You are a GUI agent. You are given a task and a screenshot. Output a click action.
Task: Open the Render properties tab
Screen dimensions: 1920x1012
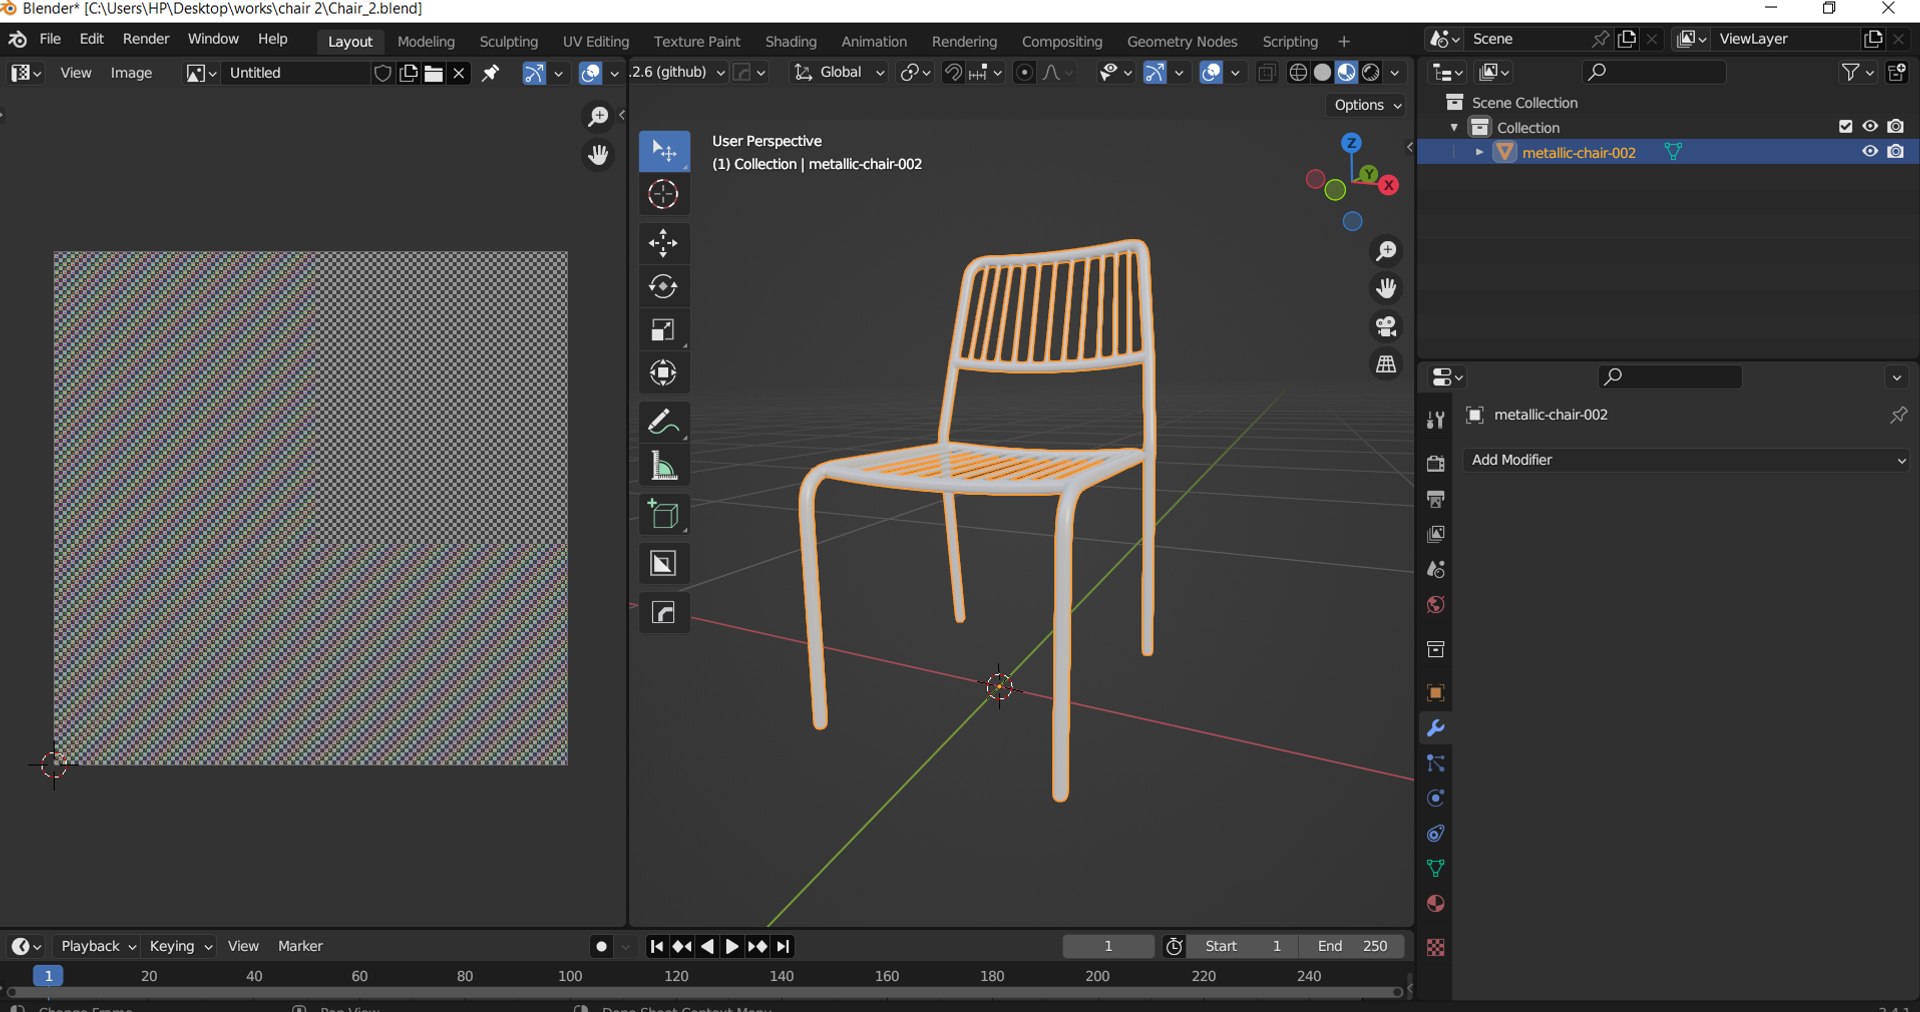coord(1435,463)
